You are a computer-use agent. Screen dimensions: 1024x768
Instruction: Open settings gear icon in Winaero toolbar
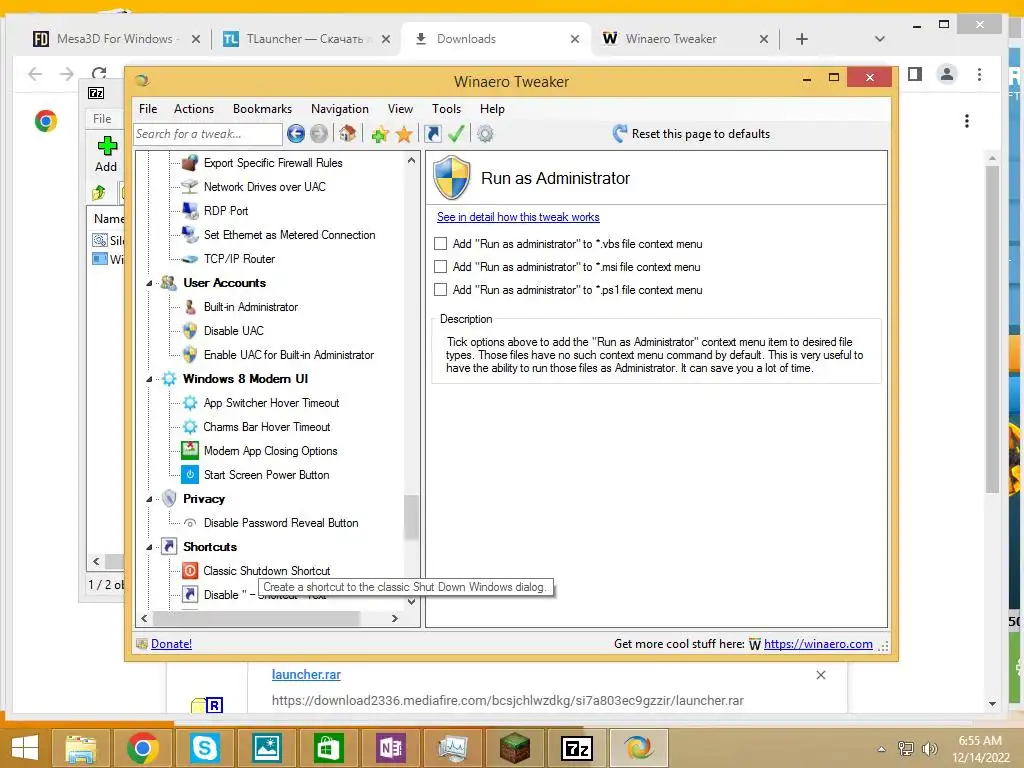[485, 135]
